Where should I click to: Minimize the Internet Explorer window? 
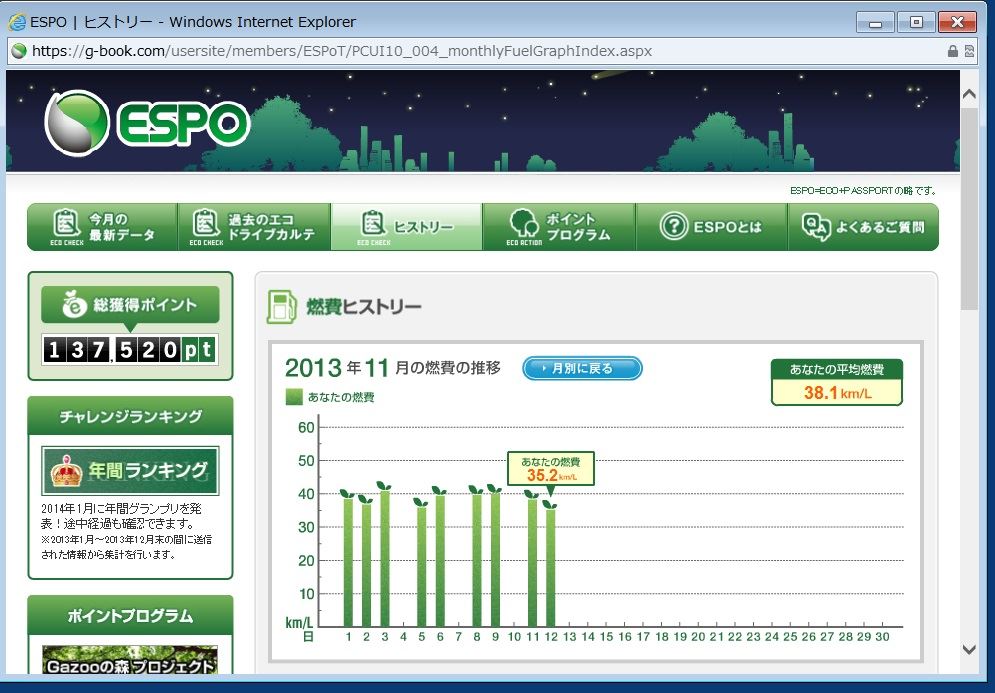pos(875,22)
